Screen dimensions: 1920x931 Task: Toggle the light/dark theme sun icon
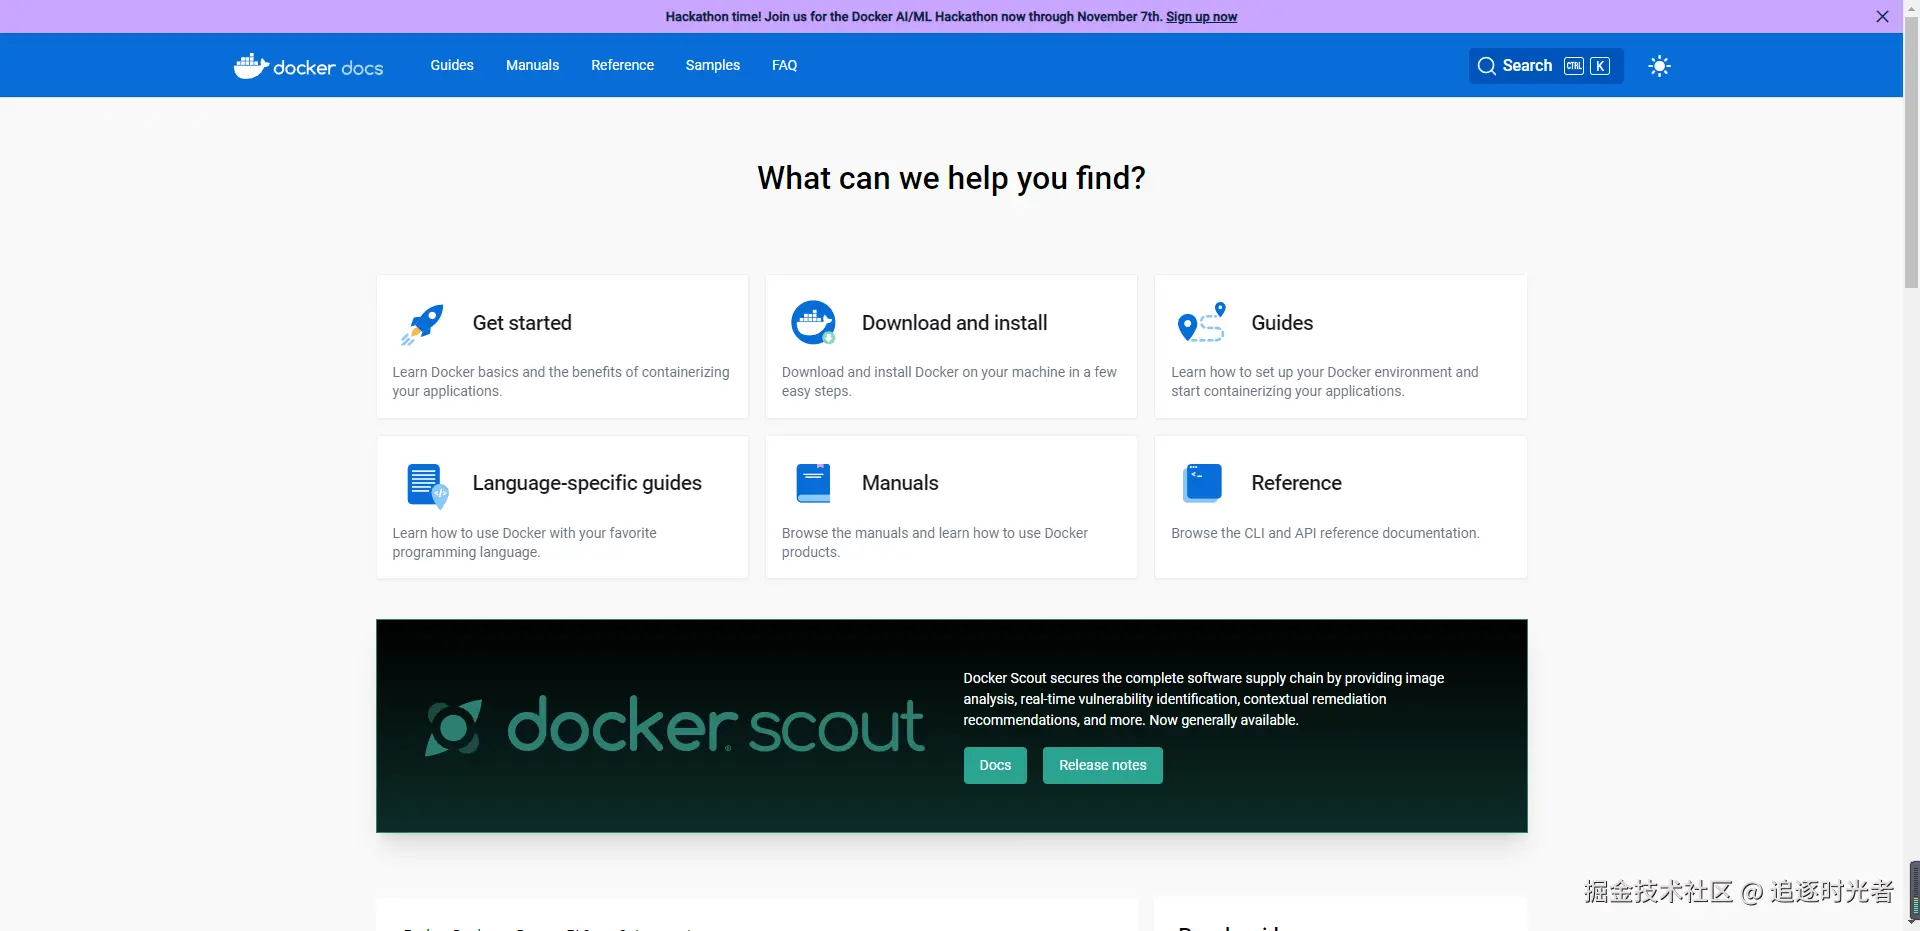click(x=1660, y=66)
